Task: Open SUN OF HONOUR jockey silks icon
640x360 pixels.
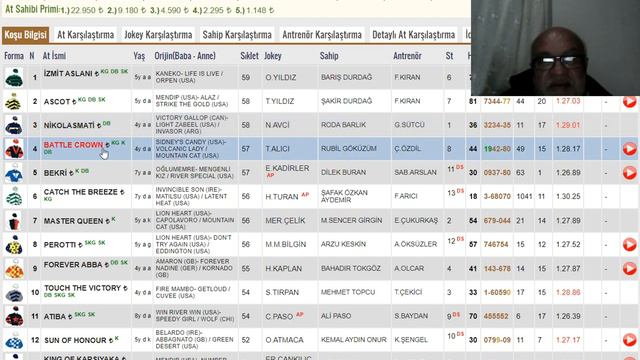Action: coord(14,340)
